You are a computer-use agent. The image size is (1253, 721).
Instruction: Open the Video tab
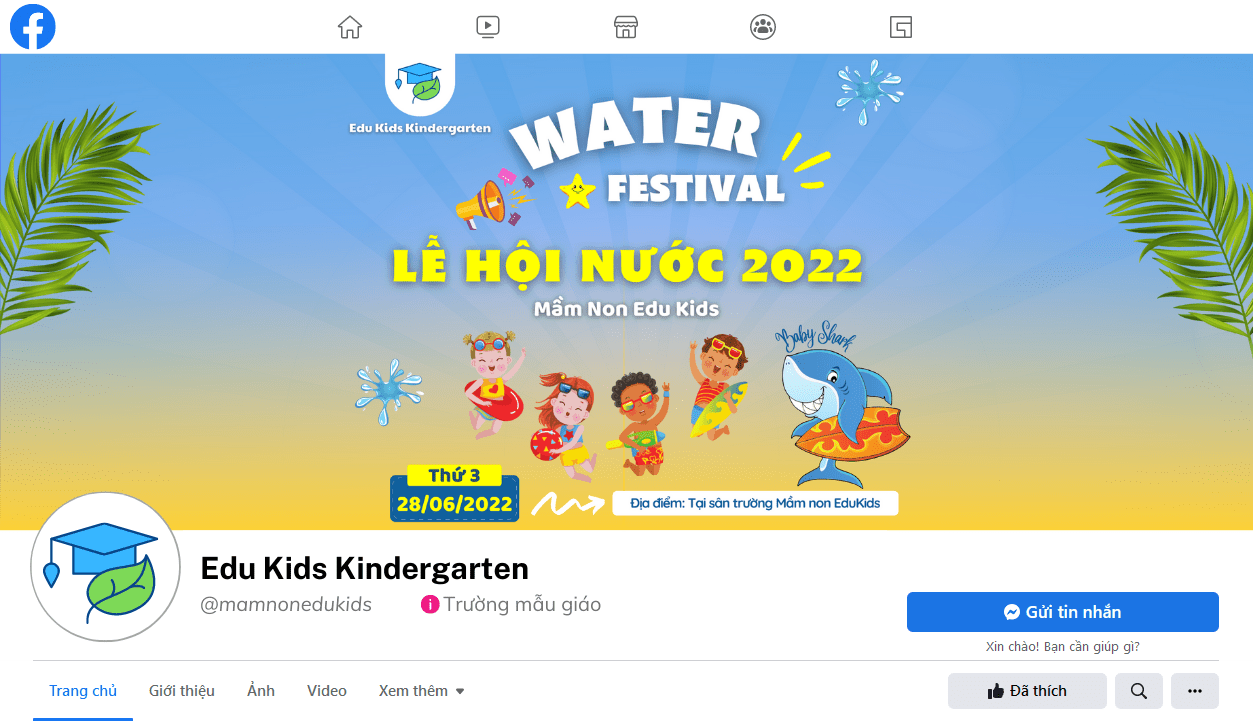tap(327, 691)
